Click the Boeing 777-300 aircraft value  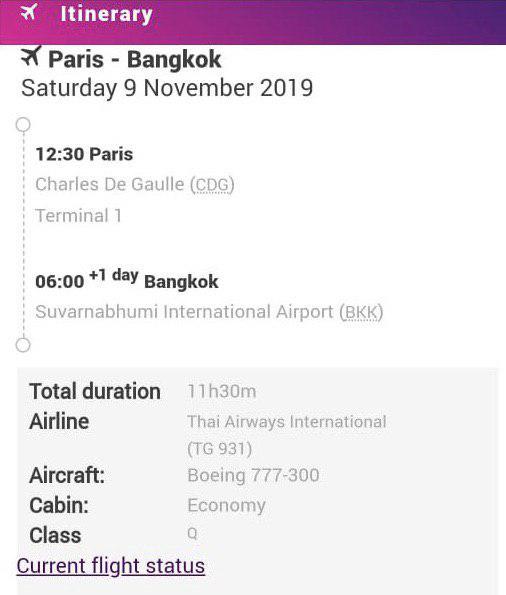pos(254,475)
